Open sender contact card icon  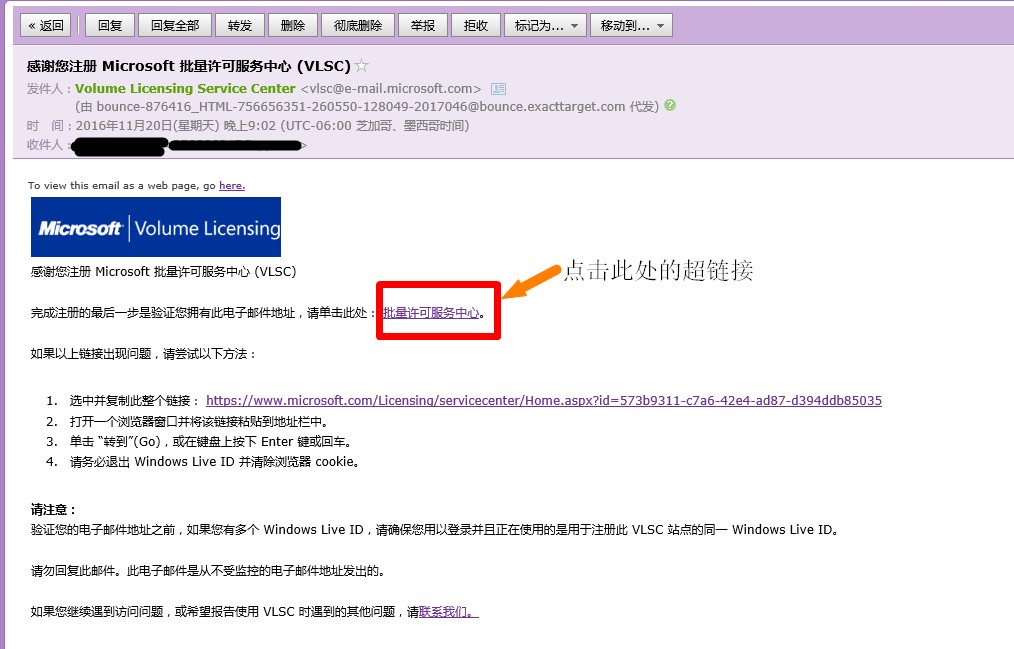[x=499, y=89]
